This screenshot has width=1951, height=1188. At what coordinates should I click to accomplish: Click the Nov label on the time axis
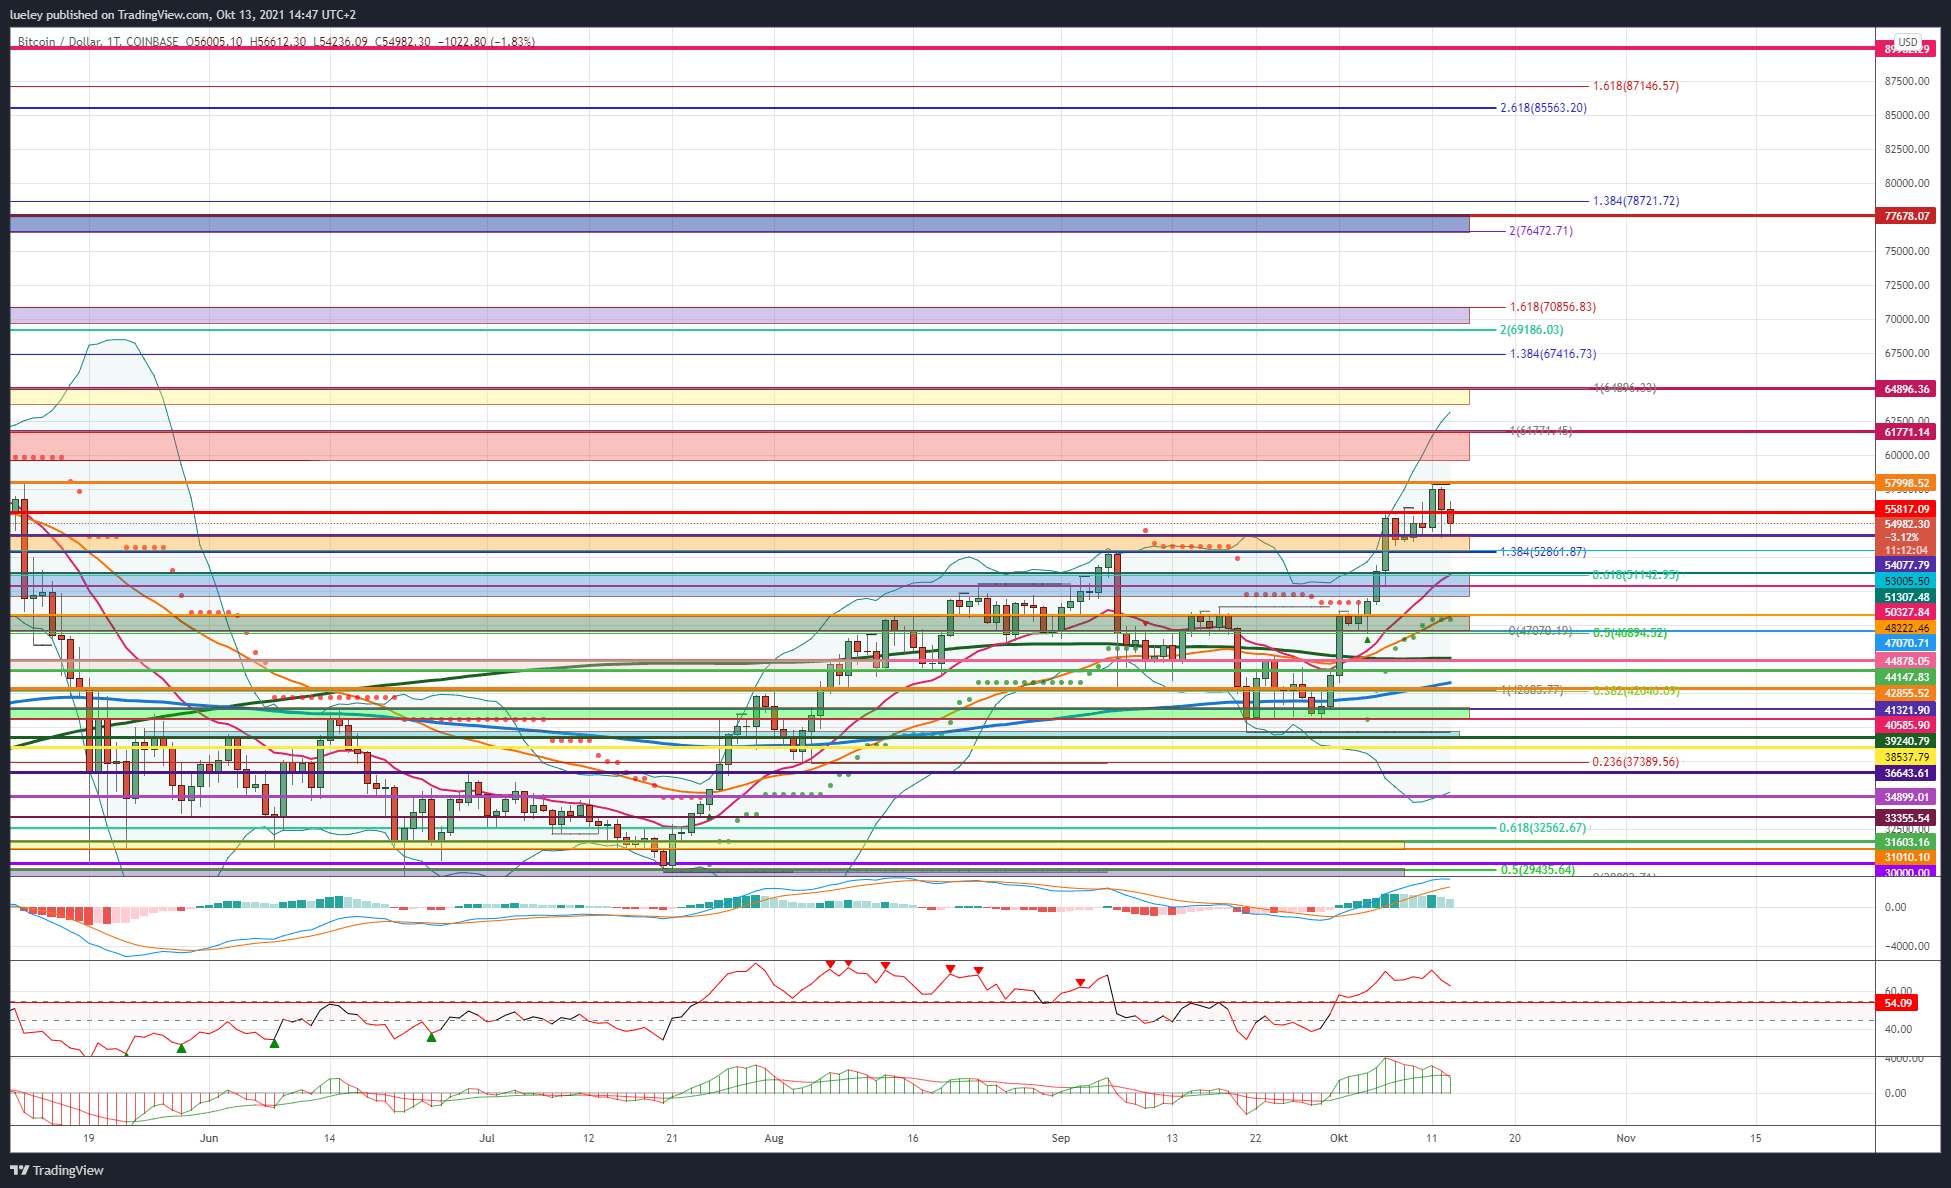pyautogui.click(x=1626, y=1138)
